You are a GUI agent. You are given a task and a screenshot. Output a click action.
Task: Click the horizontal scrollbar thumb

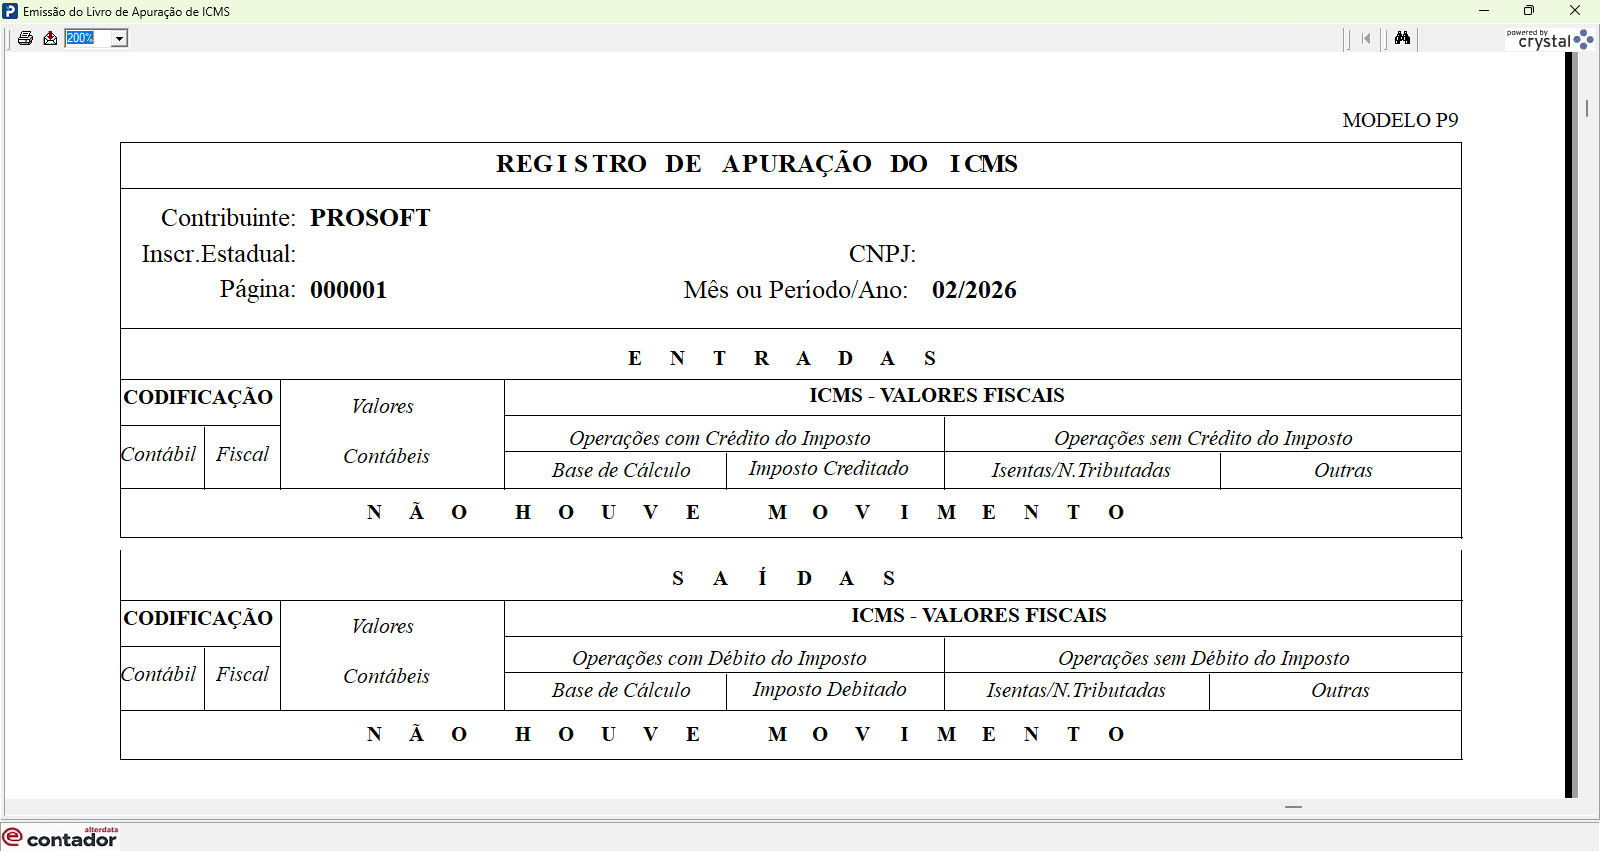pyautogui.click(x=1293, y=806)
